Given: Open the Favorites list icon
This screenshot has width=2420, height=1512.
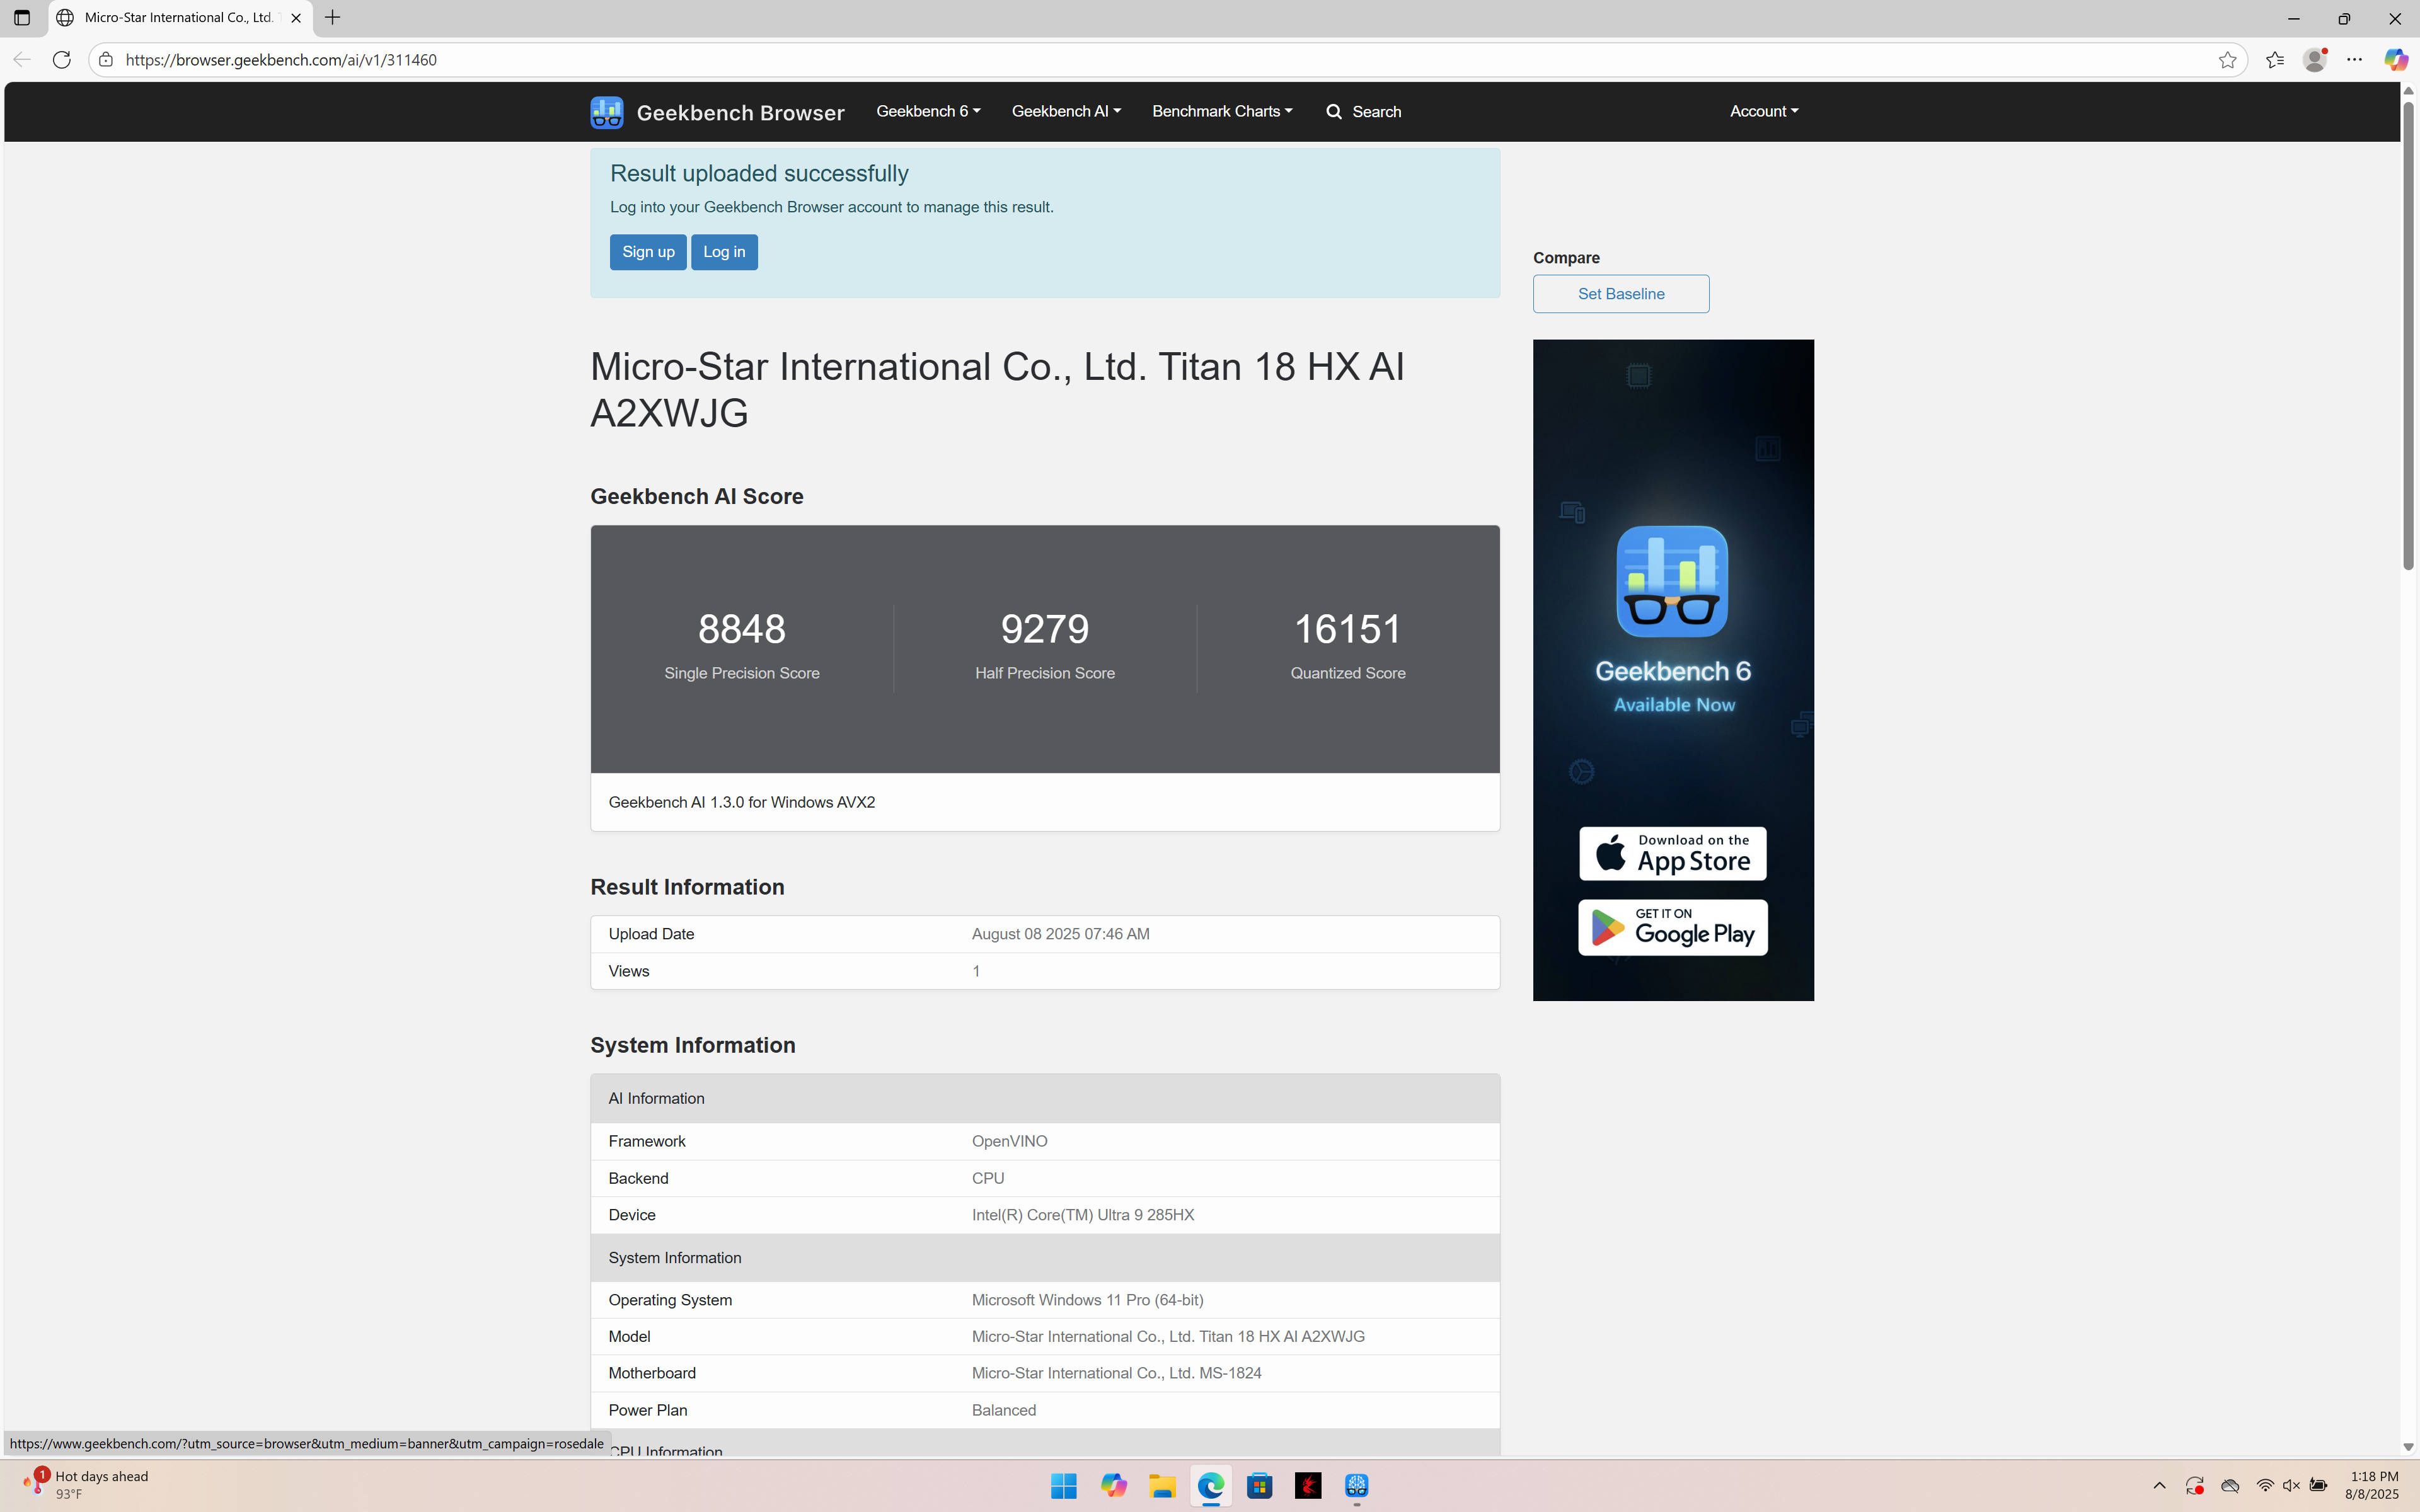Looking at the screenshot, I should click(x=2275, y=60).
